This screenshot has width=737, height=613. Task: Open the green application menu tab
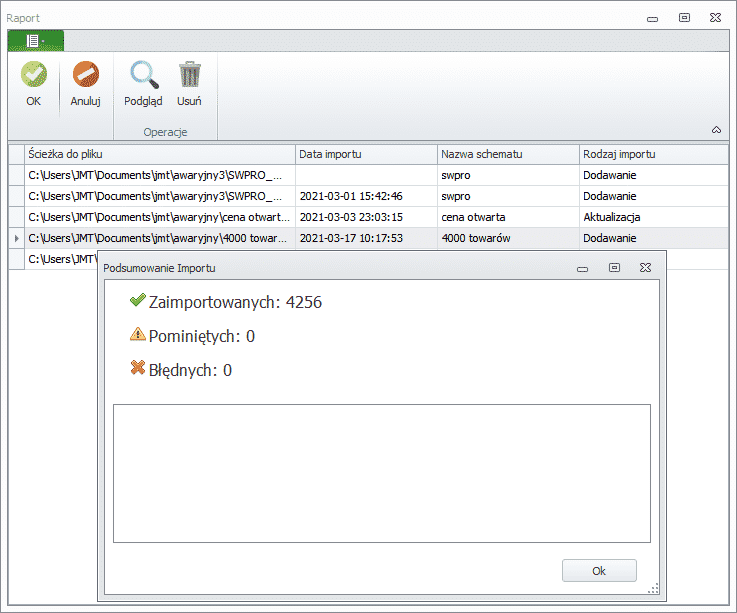point(36,41)
